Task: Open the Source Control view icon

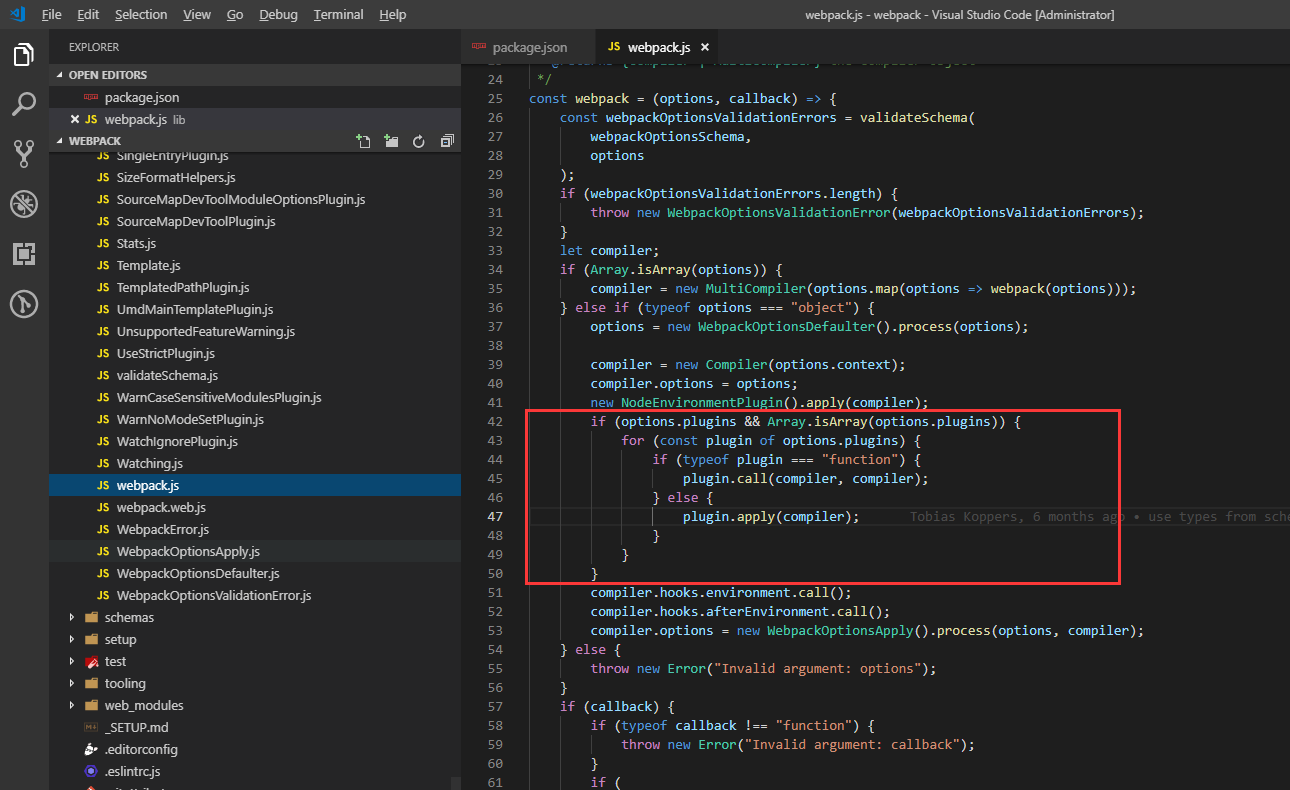Action: [x=24, y=153]
